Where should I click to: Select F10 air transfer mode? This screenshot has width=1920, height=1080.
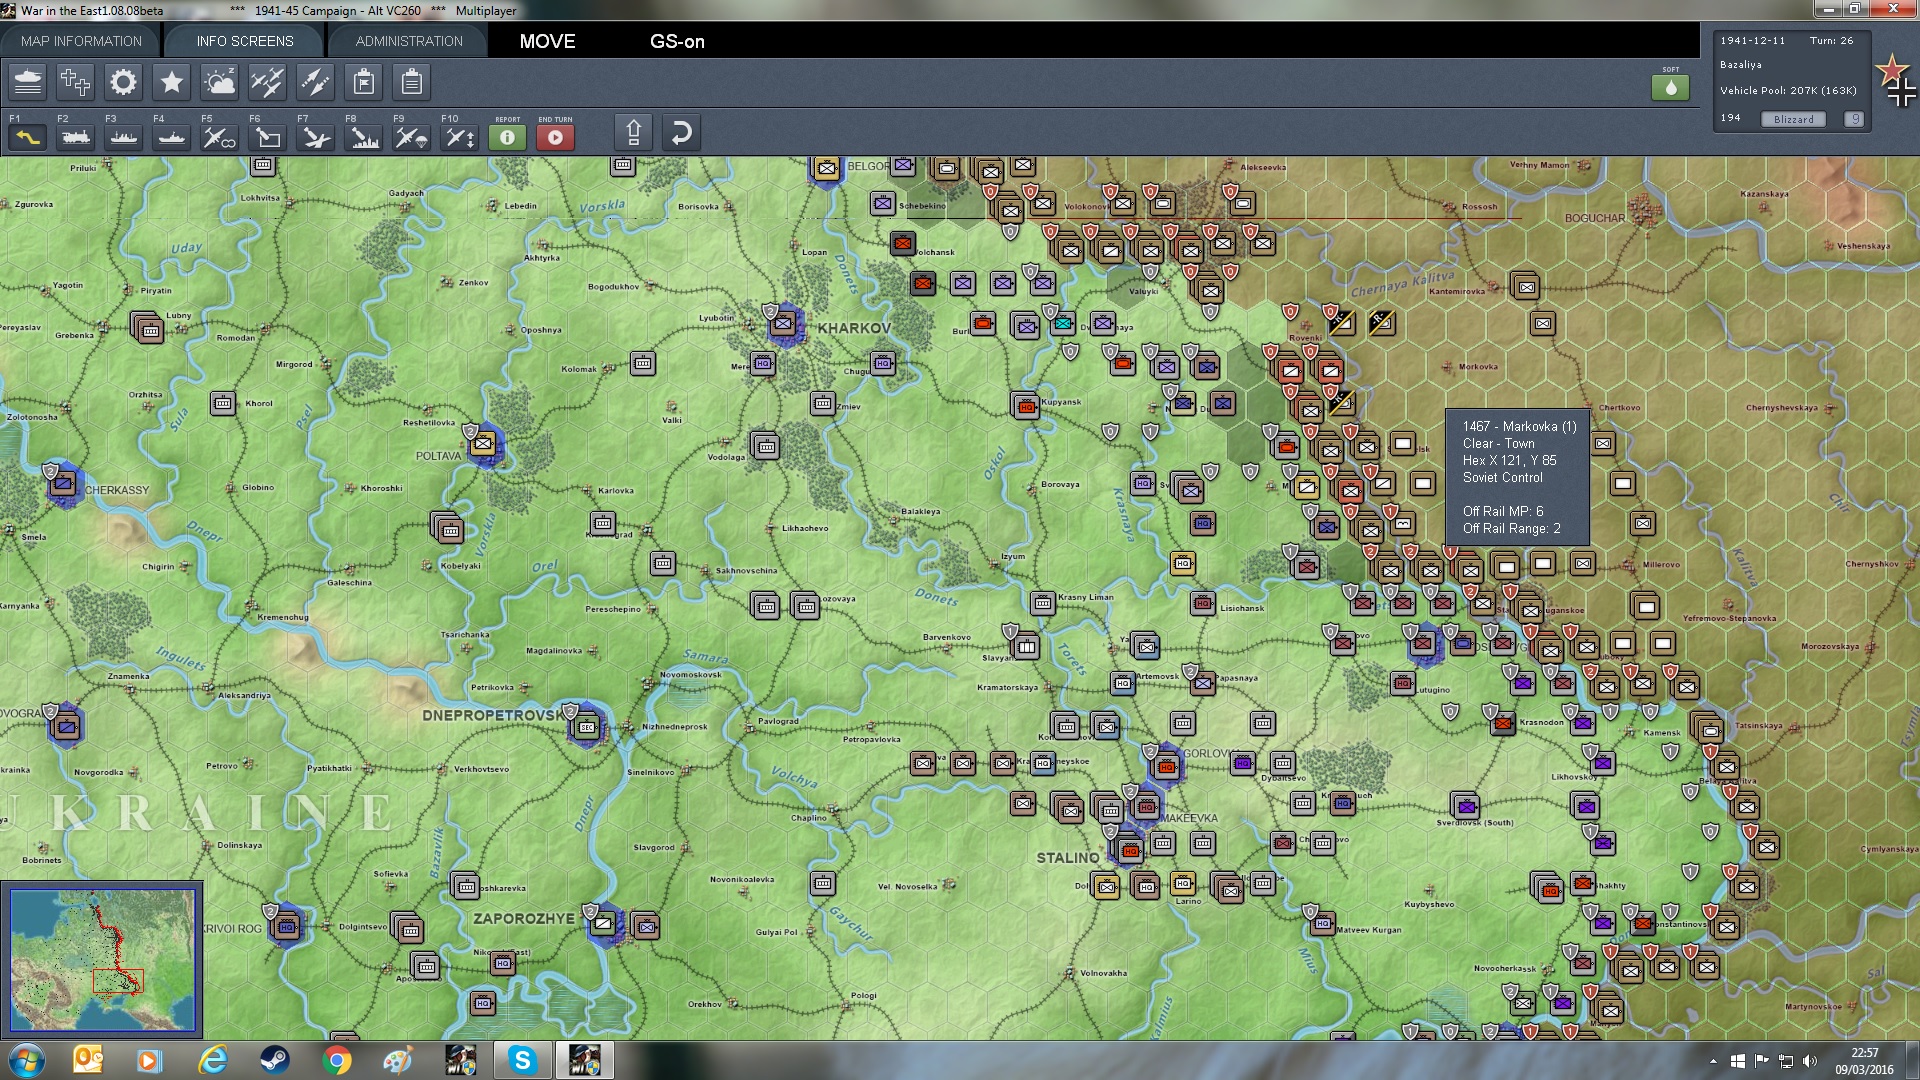click(459, 137)
